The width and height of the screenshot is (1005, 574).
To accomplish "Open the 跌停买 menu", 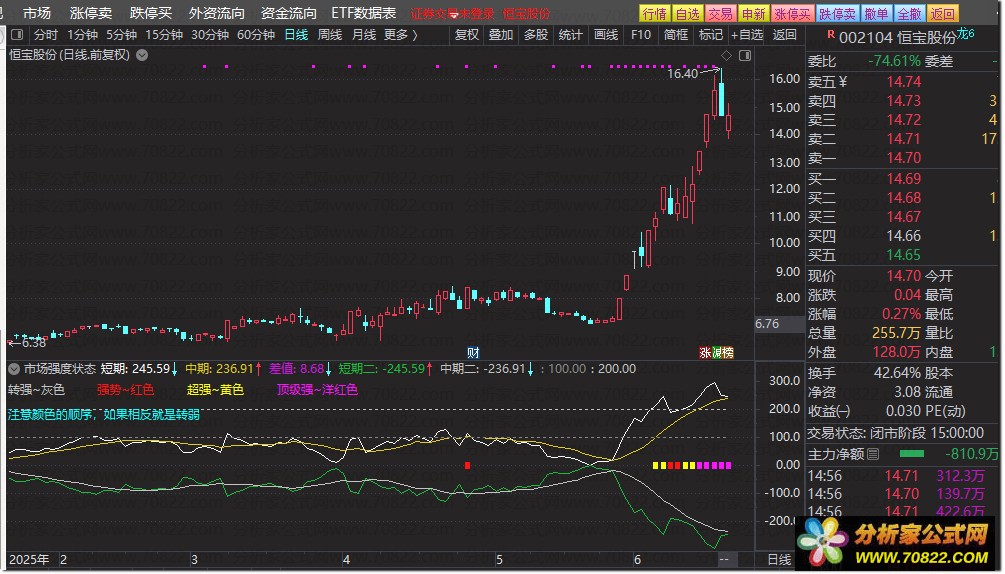I will (151, 13).
